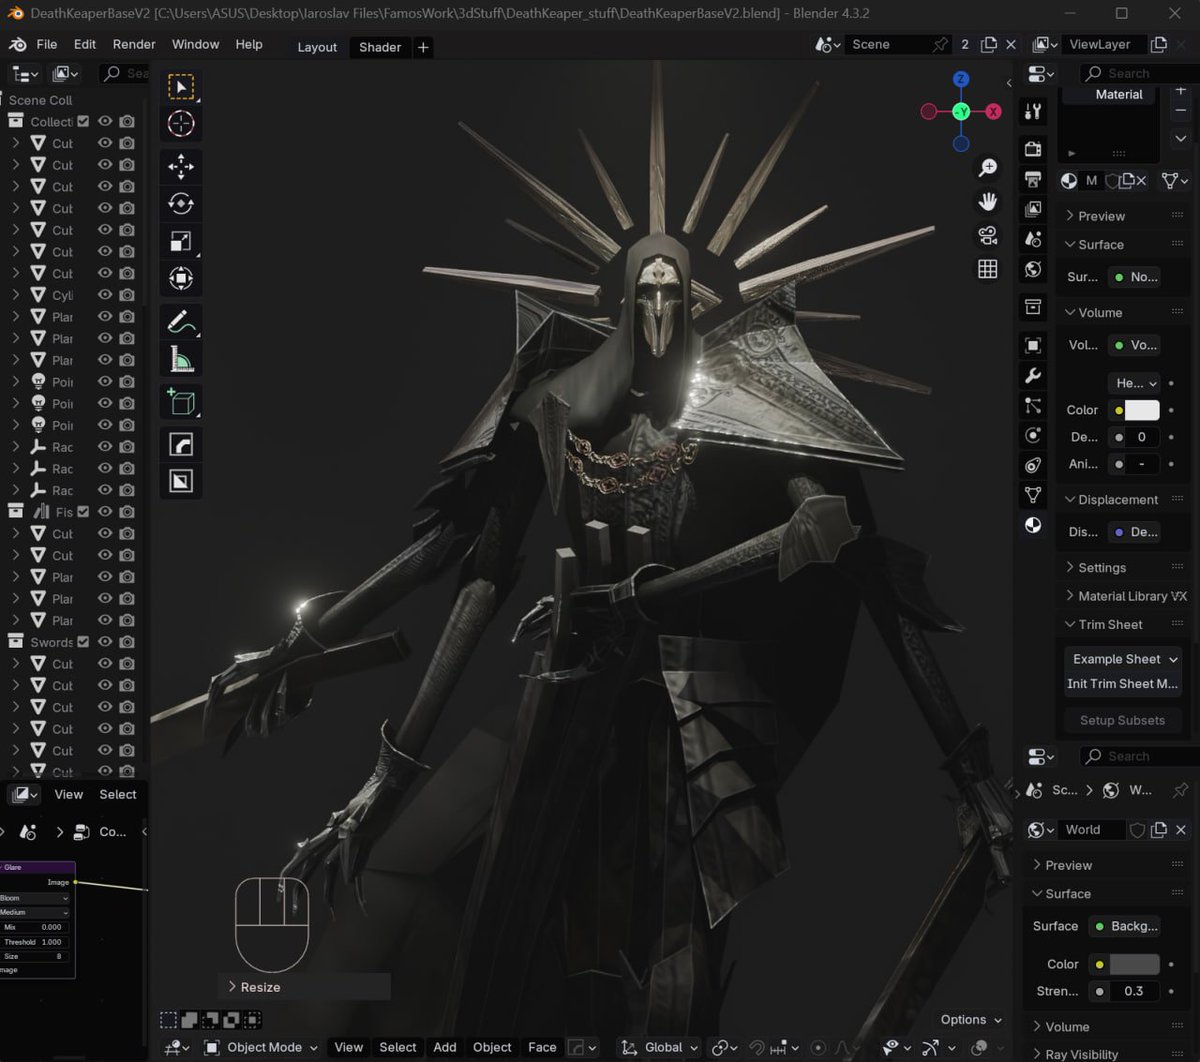Click the viewport zoom magnifier gizmo

pos(988,168)
